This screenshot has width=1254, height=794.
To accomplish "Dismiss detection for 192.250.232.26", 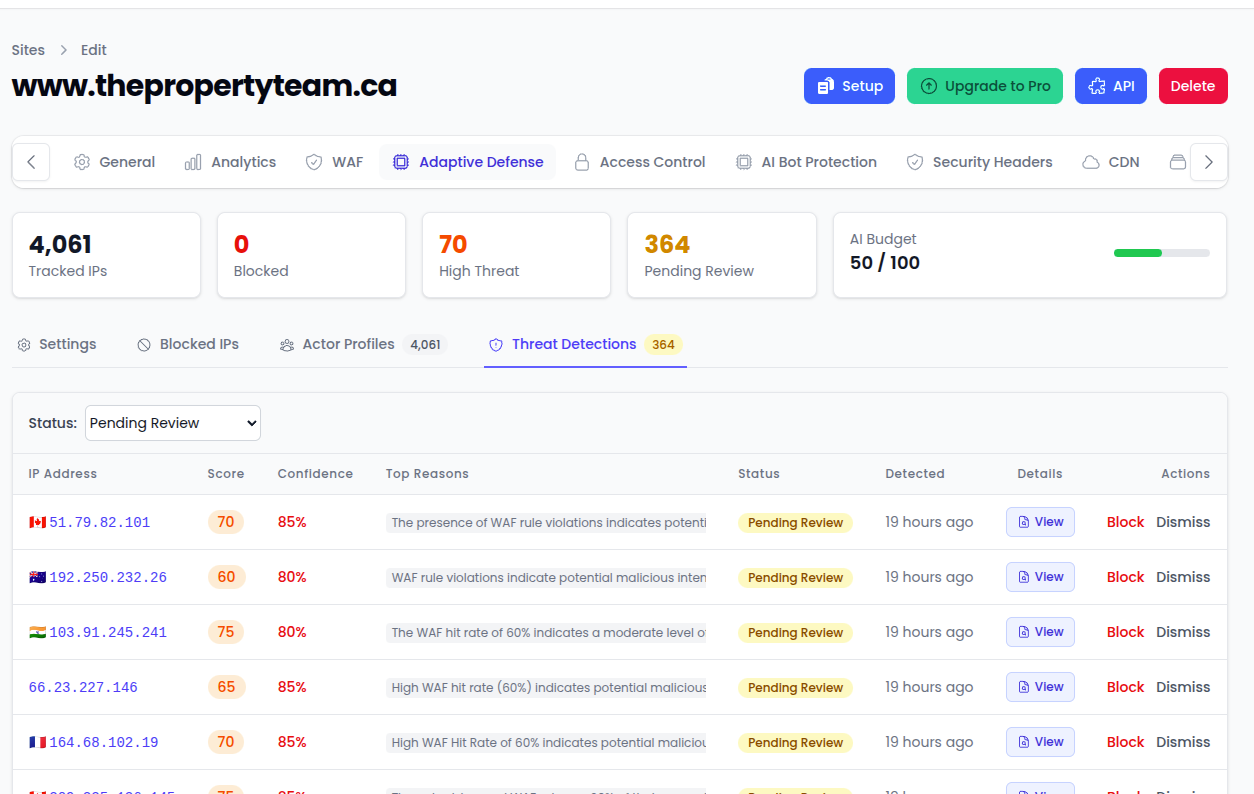I will (x=1183, y=577).
